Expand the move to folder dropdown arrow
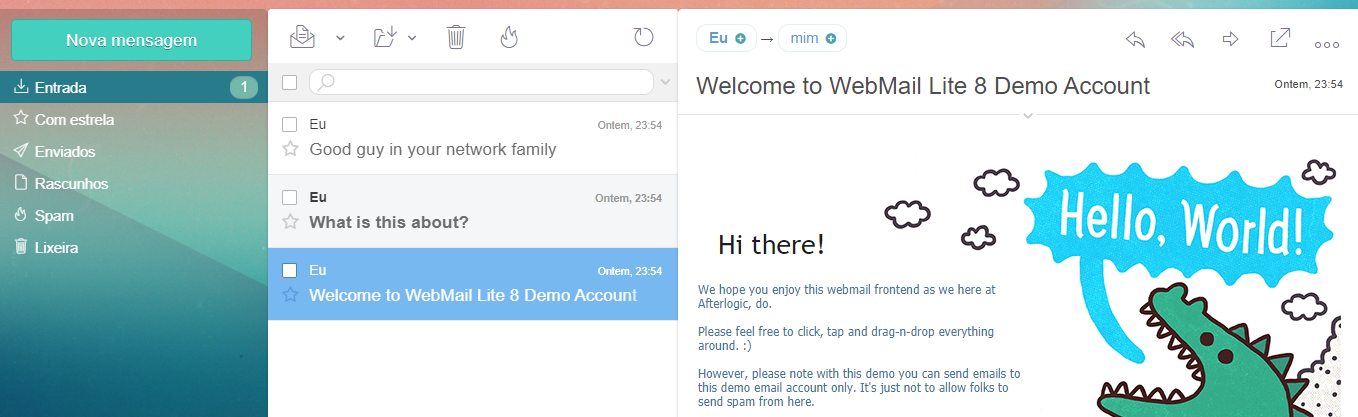Viewport: 1358px width, 417px height. click(x=412, y=38)
